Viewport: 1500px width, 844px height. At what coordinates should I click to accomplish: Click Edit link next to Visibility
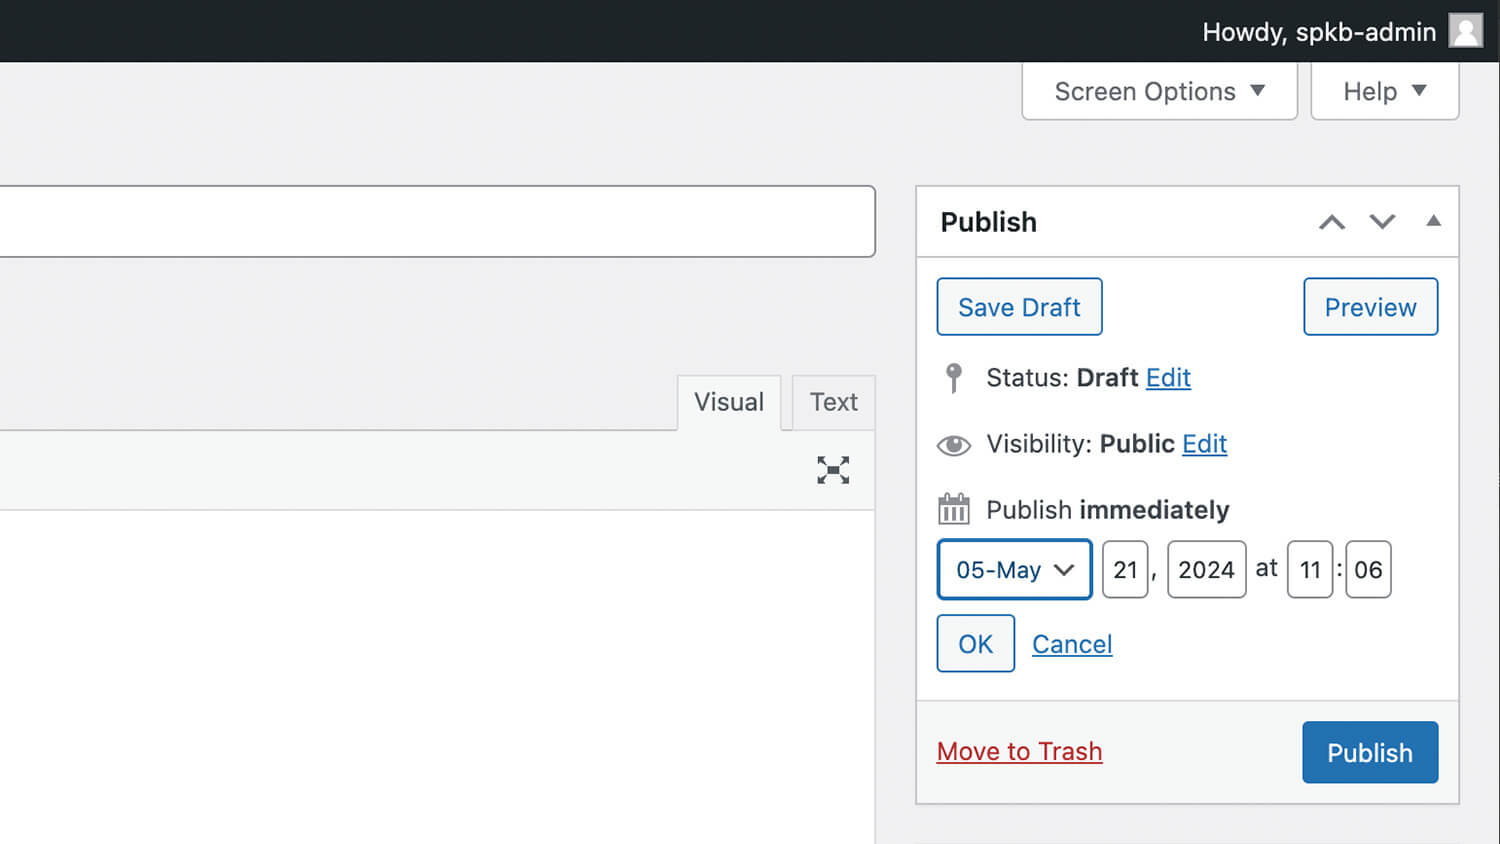(x=1204, y=444)
